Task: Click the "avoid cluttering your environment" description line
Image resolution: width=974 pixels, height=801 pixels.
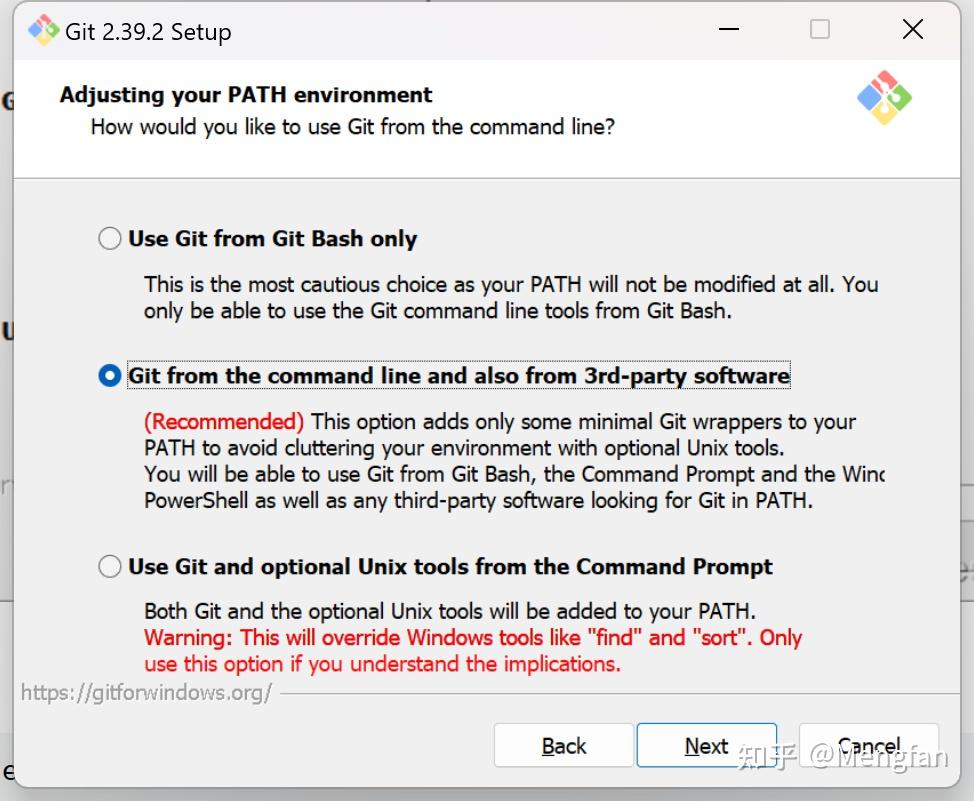Action: [x=464, y=447]
